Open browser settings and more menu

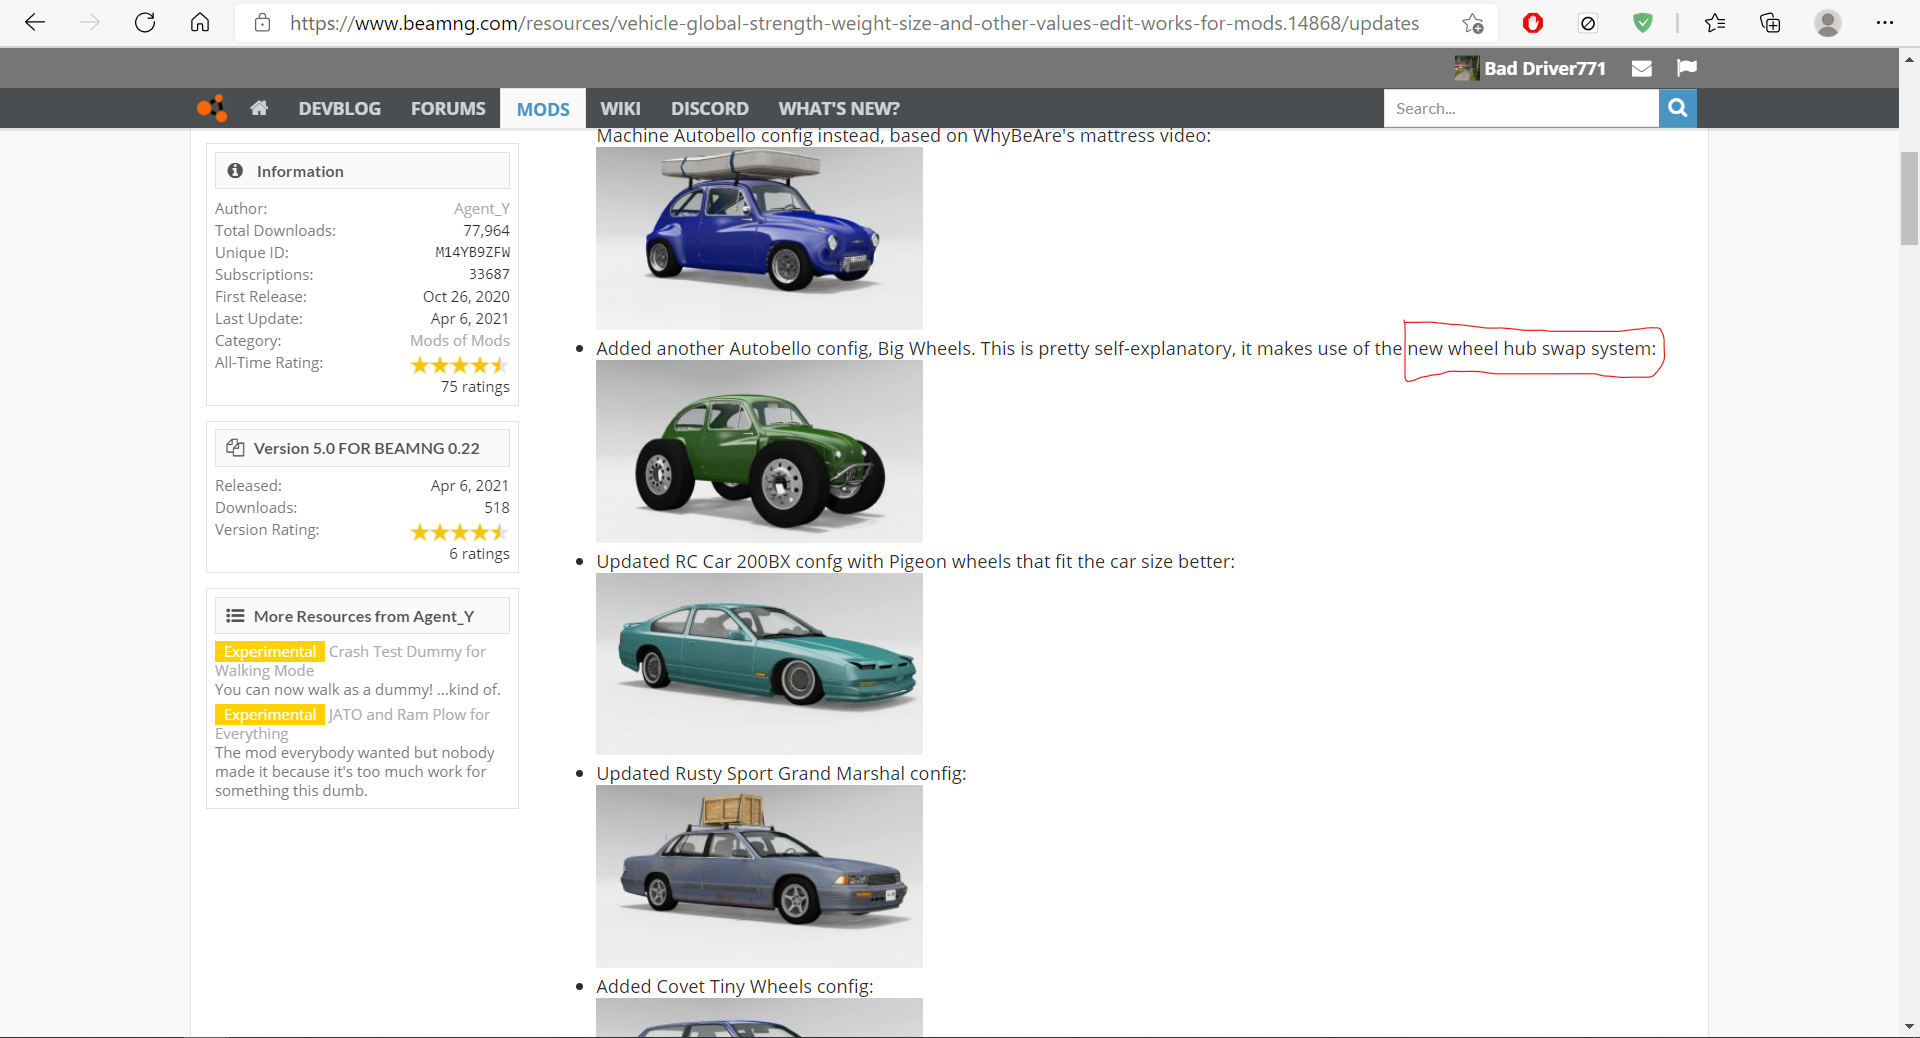[x=1885, y=22]
